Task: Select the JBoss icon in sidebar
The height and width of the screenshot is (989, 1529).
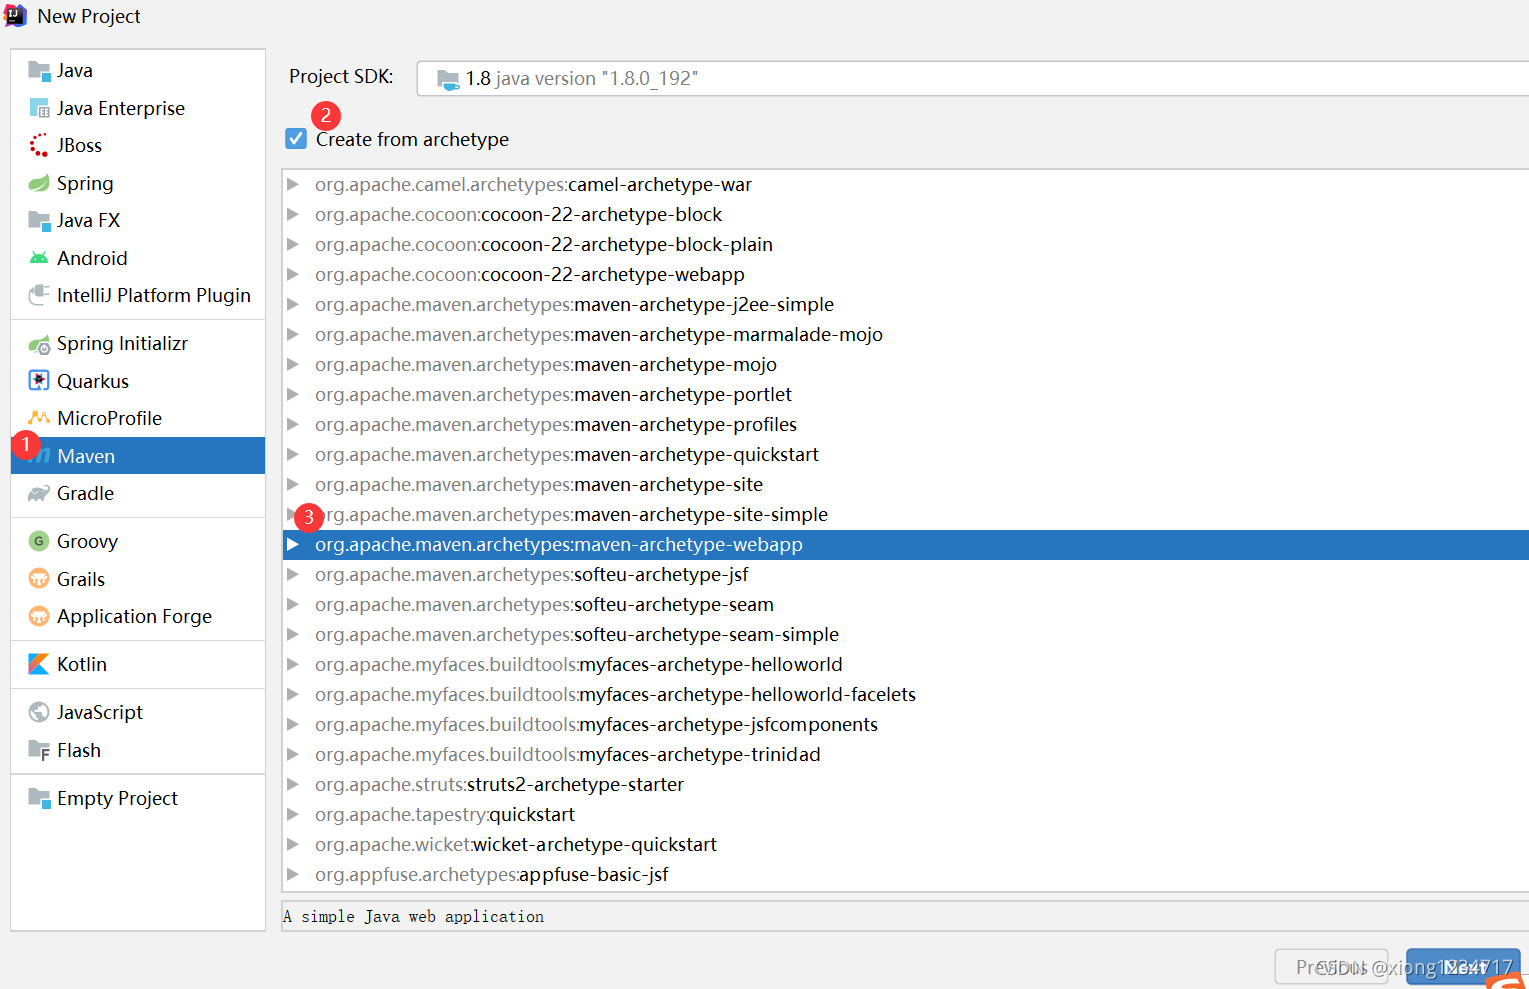Action: [39, 145]
